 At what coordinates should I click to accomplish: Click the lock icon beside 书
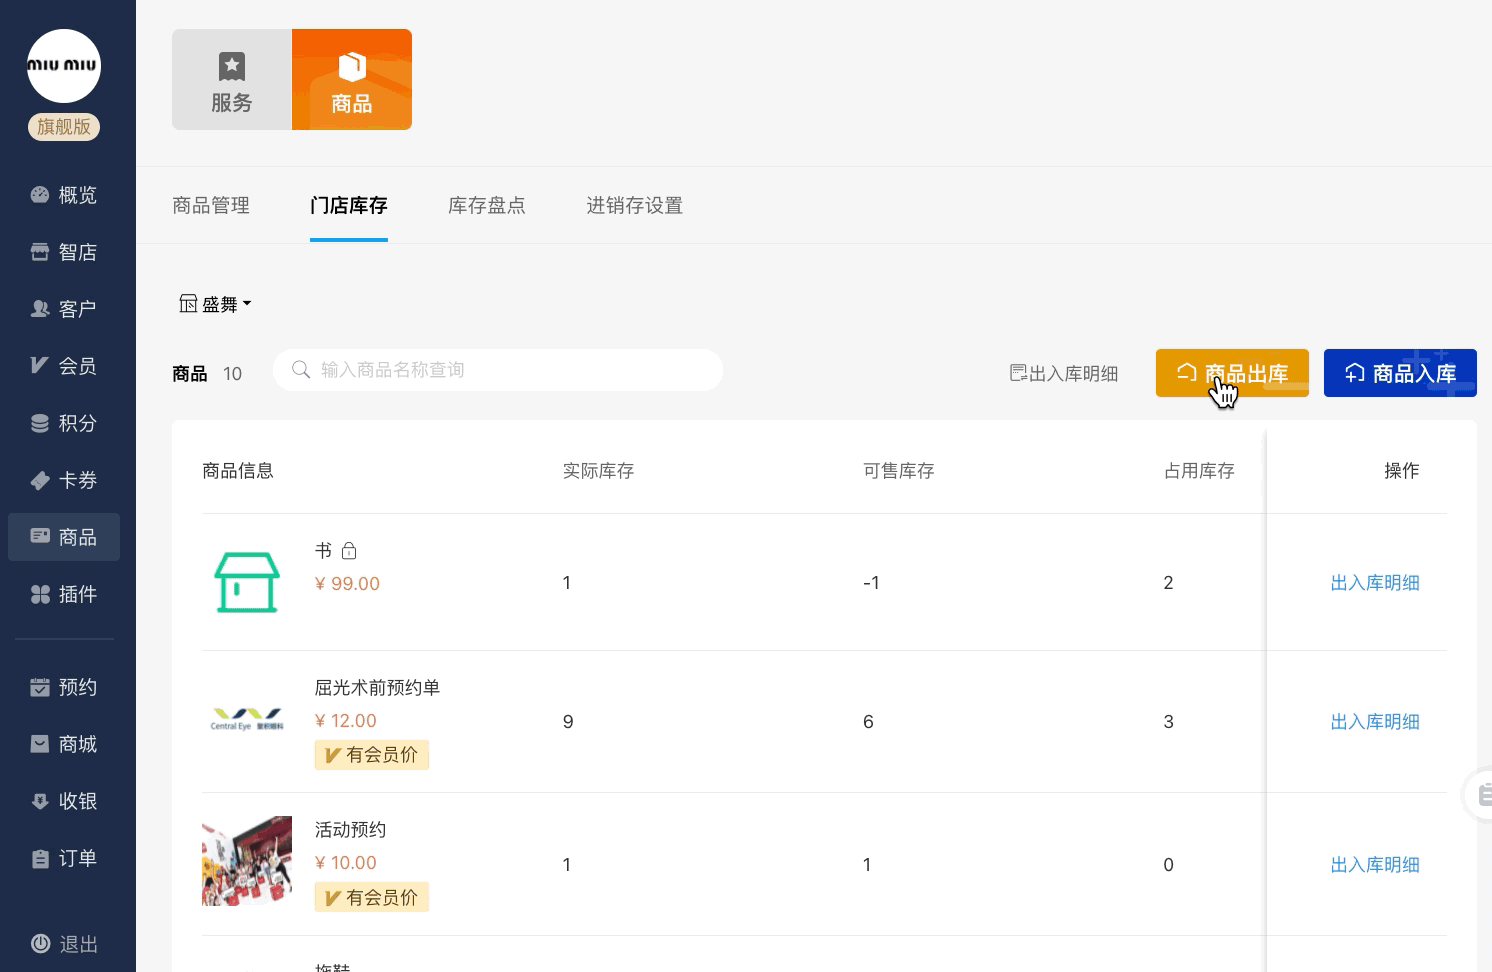[349, 551]
